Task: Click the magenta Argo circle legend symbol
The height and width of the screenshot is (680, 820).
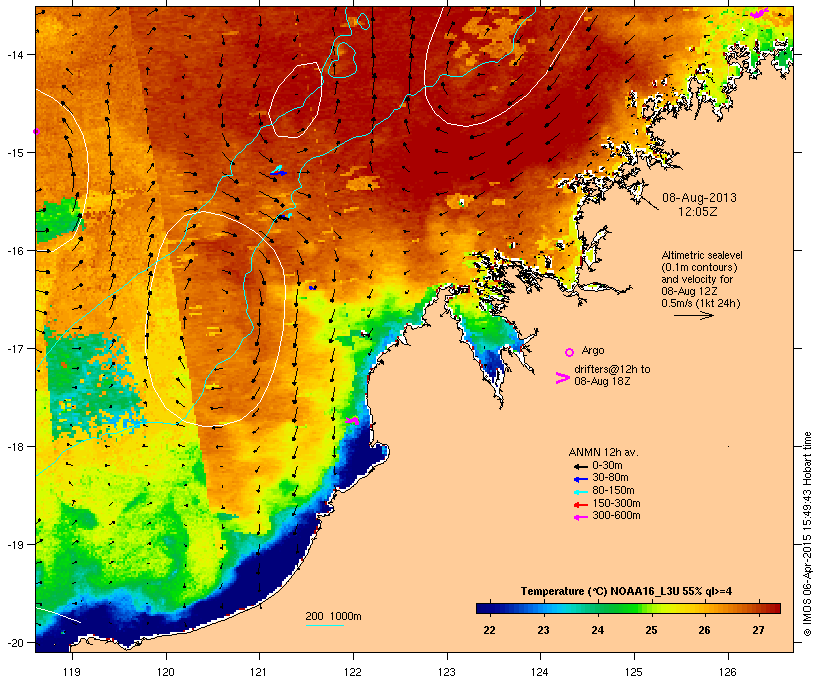Action: tap(570, 352)
